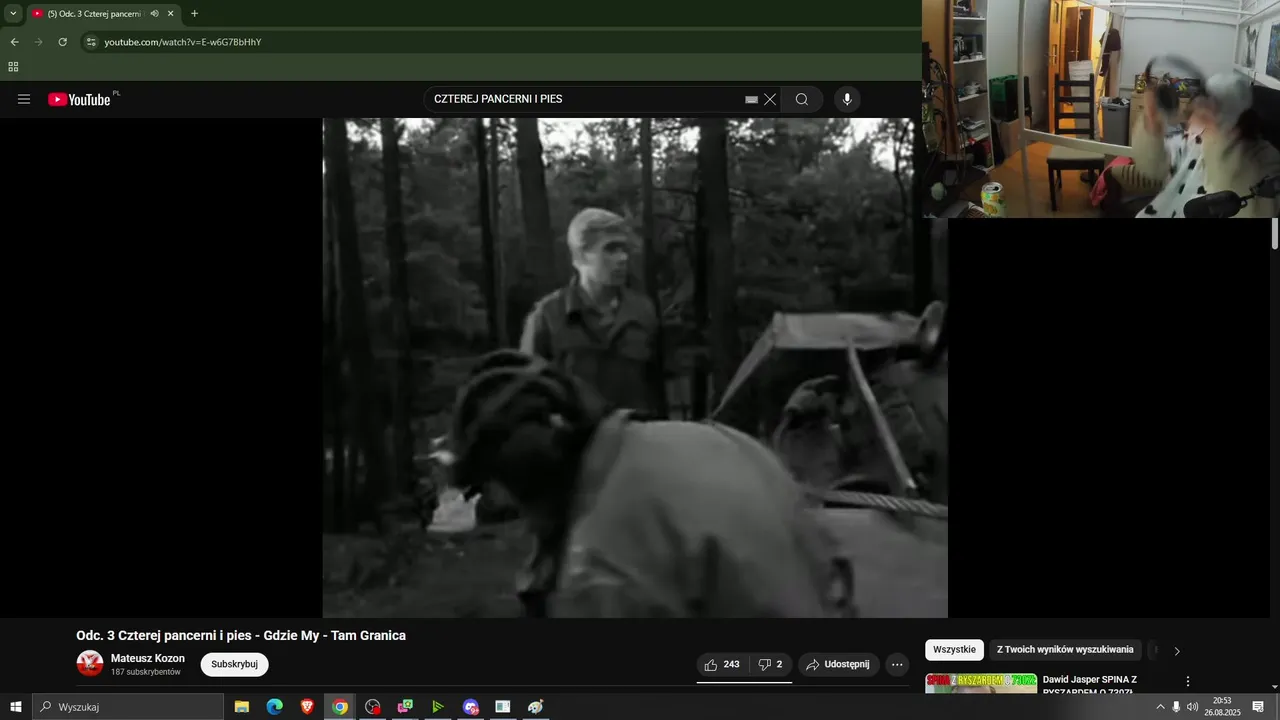
Task: Select the Wszystkie filter chip
Action: click(x=954, y=650)
